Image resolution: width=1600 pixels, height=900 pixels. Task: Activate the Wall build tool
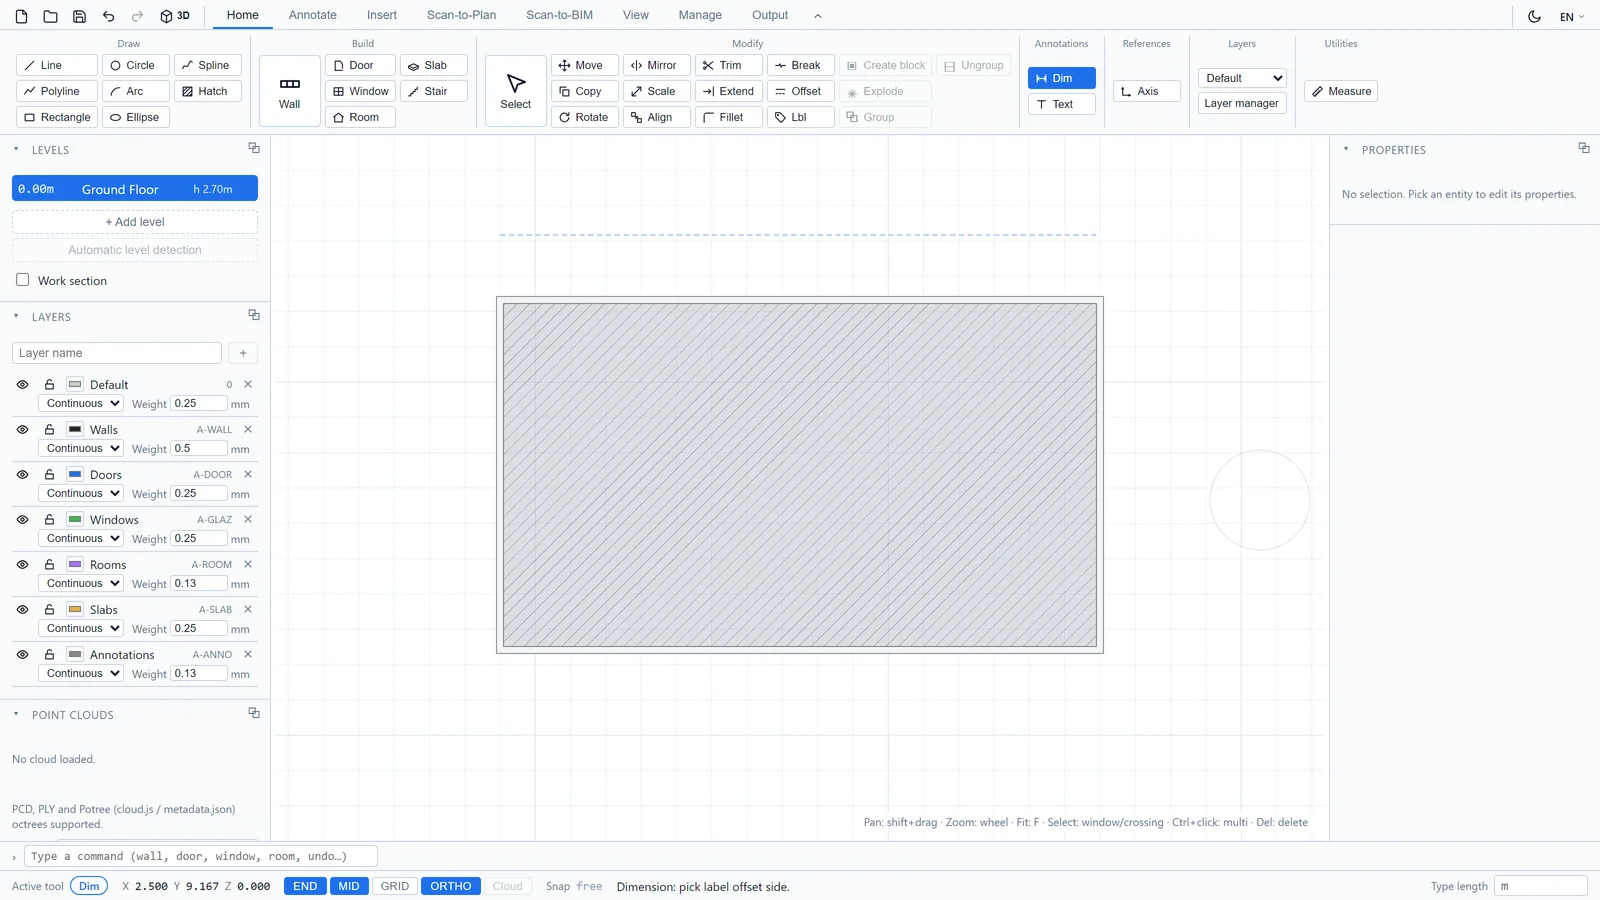coord(290,91)
